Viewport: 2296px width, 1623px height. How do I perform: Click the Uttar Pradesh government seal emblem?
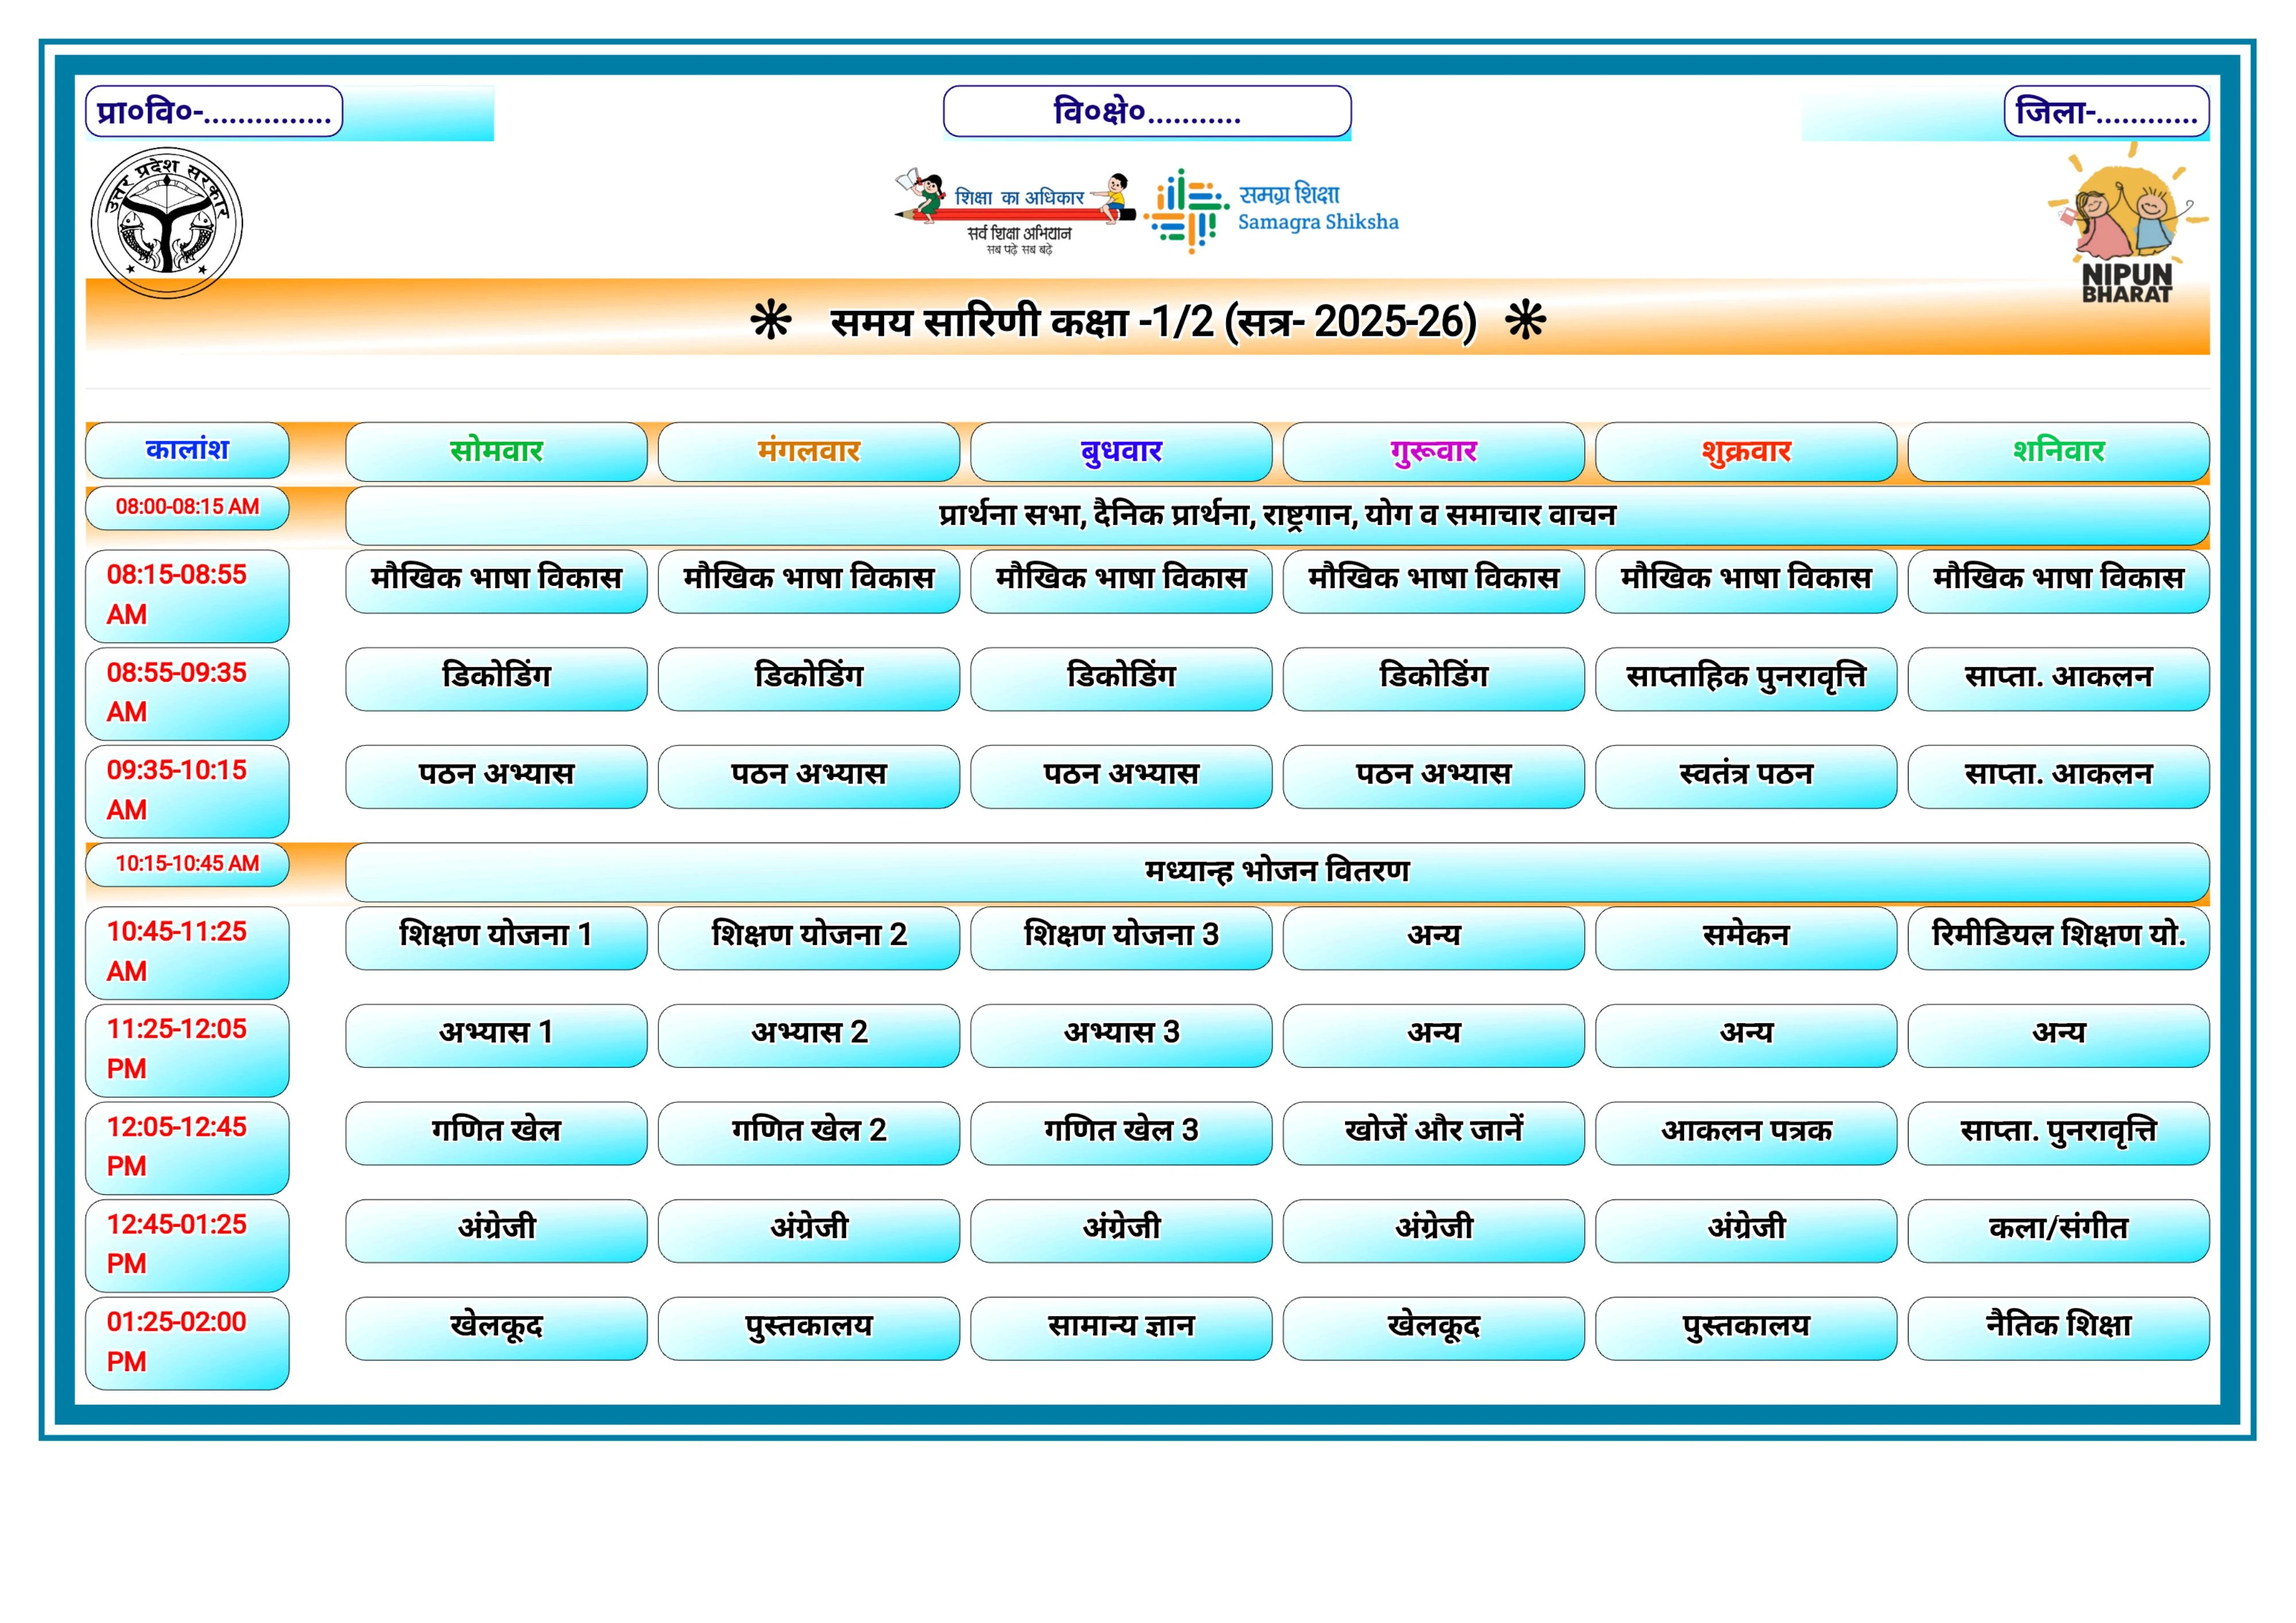[x=167, y=222]
